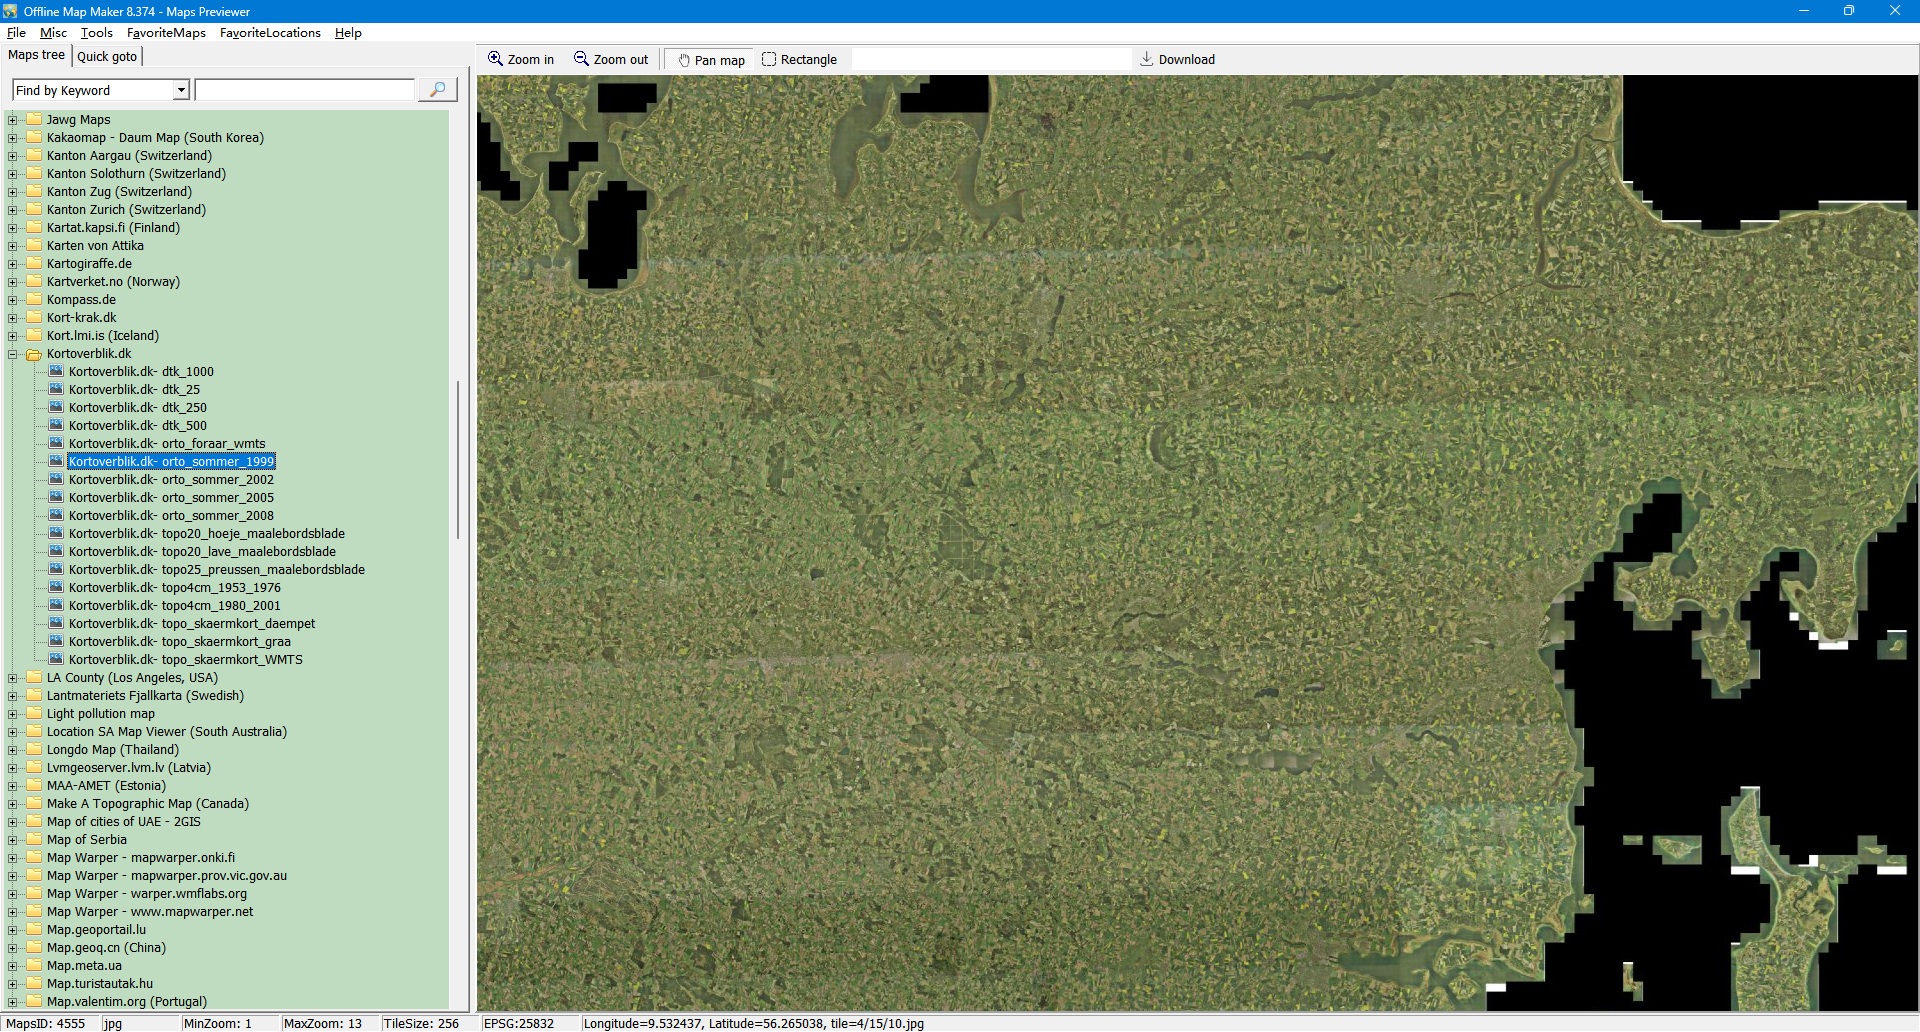Click the map icon beside topo_skaermkort_WMTS
Image resolution: width=1920 pixels, height=1032 pixels.
(56, 659)
